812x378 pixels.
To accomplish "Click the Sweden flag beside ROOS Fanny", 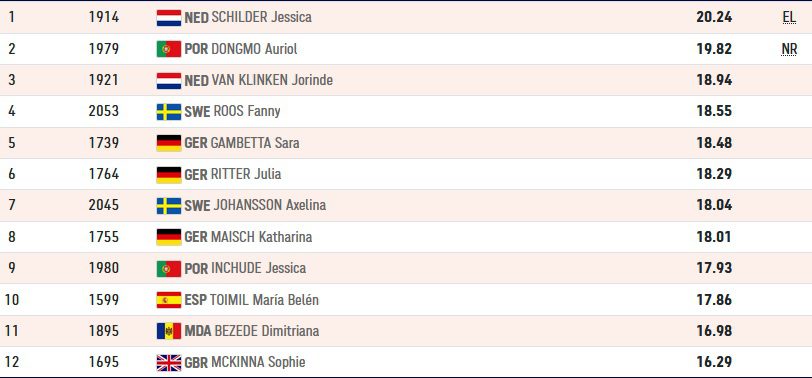I will coord(169,112).
